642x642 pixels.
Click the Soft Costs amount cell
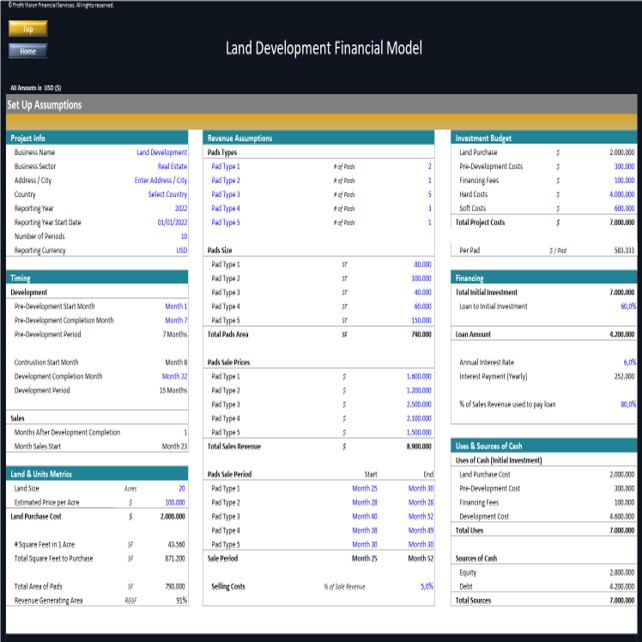(x=623, y=208)
